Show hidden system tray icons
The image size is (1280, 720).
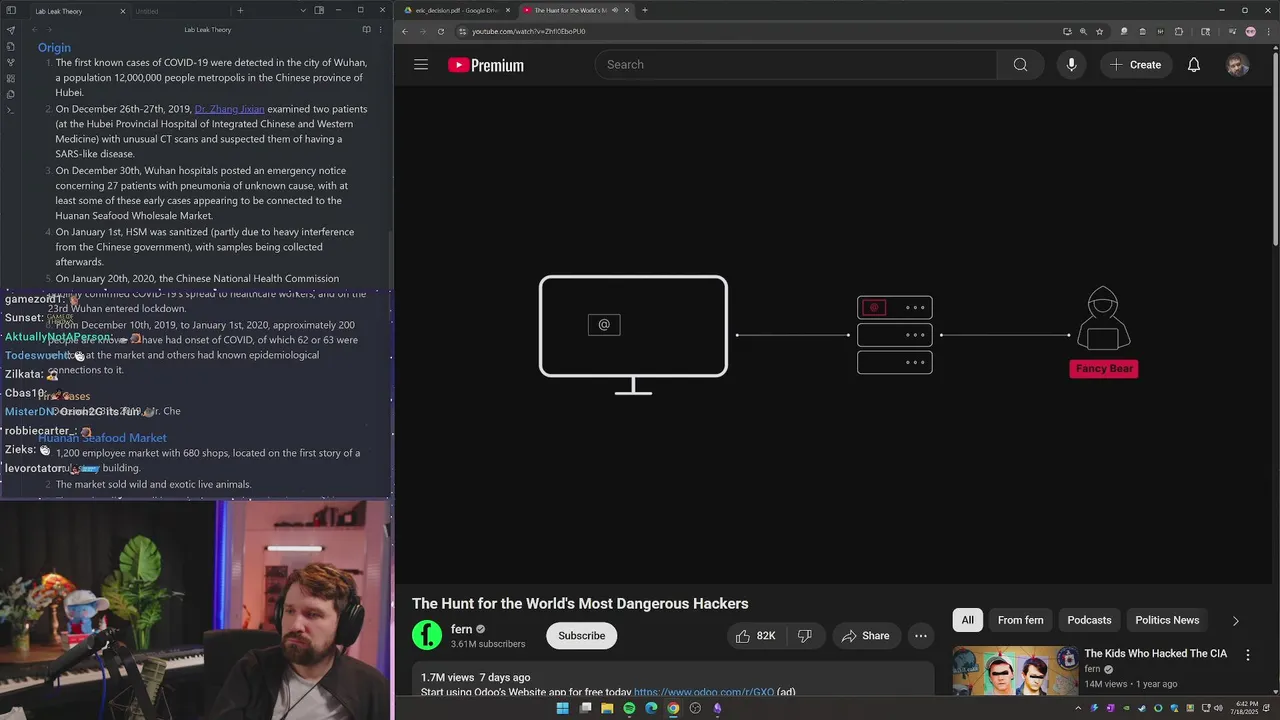[1078, 708]
